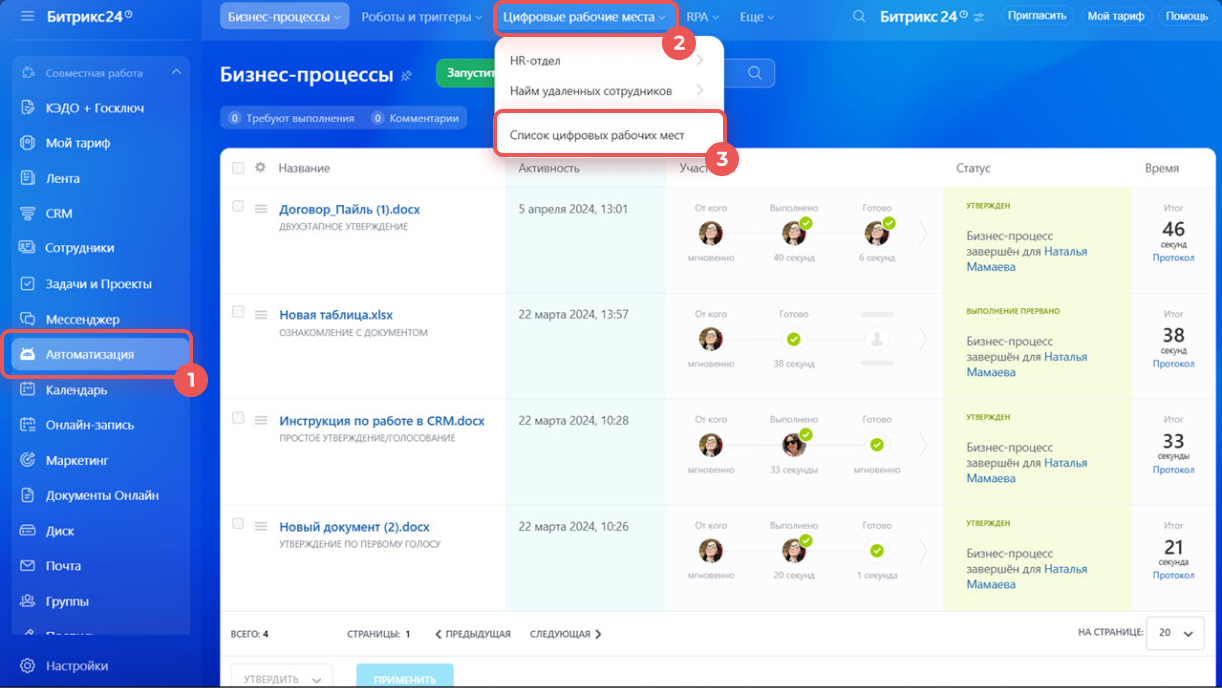Open Протокол link for 46 секунд row

pos(1173,258)
